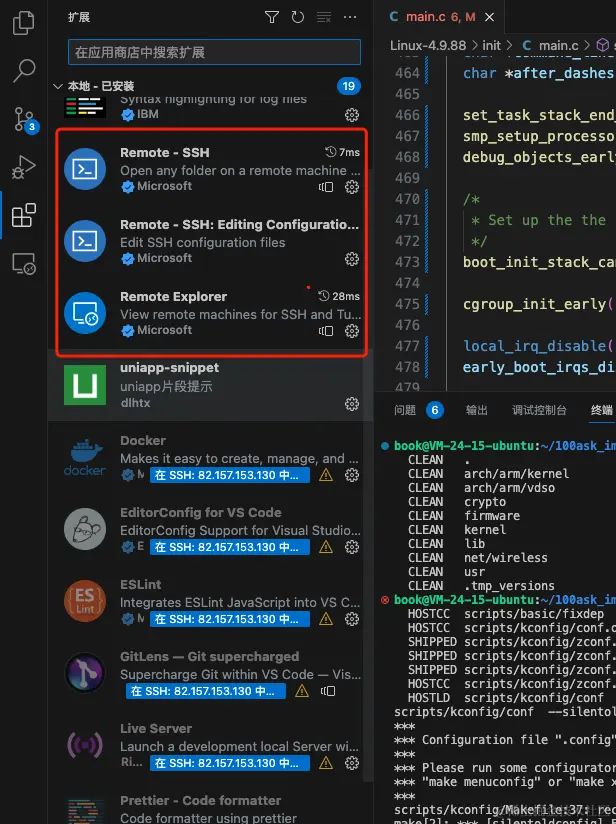Open the 输出 panel tab
Screen dimensions: 616x824
point(477,410)
